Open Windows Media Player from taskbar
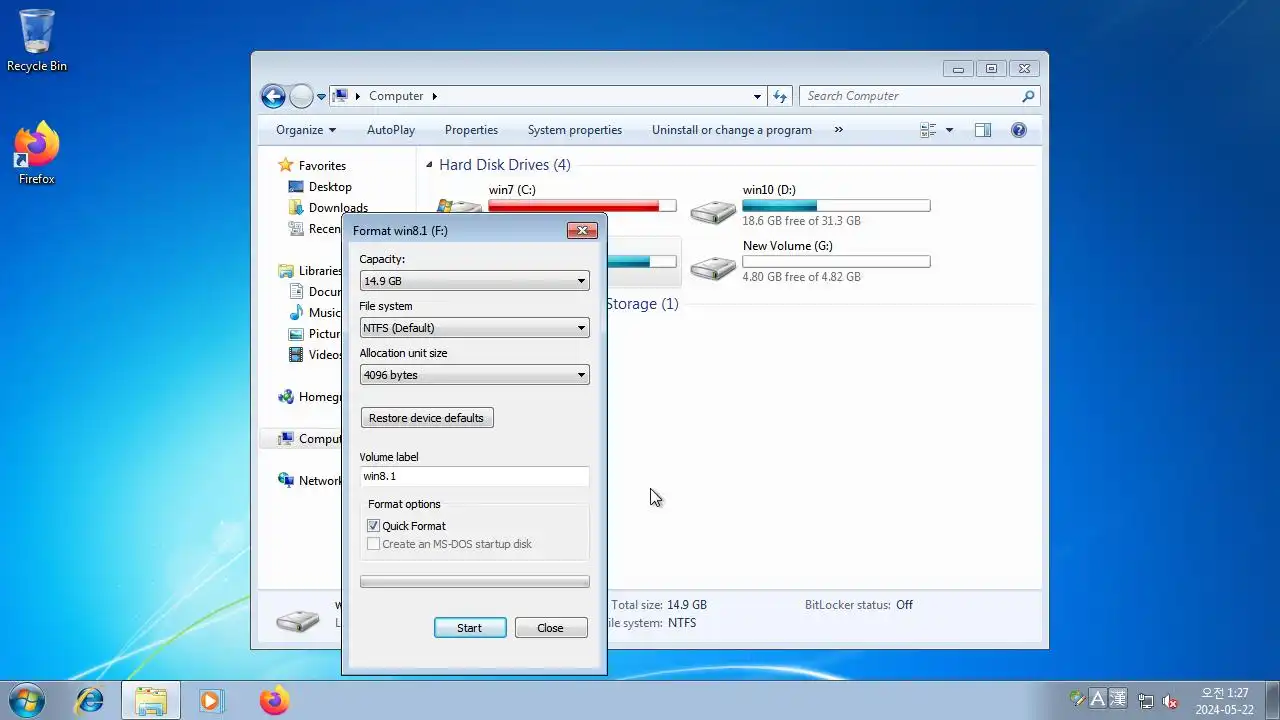This screenshot has width=1280, height=720. 210,700
